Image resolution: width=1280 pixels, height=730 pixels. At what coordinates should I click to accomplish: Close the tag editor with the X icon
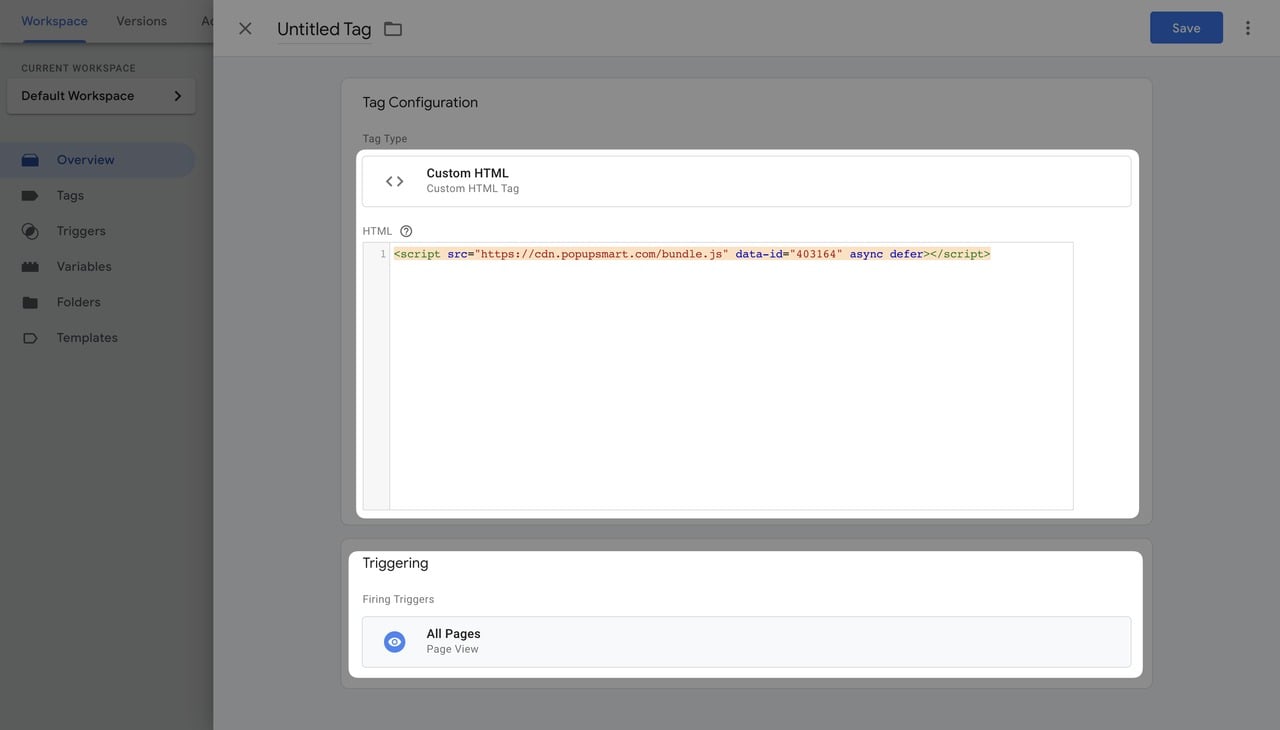[245, 29]
